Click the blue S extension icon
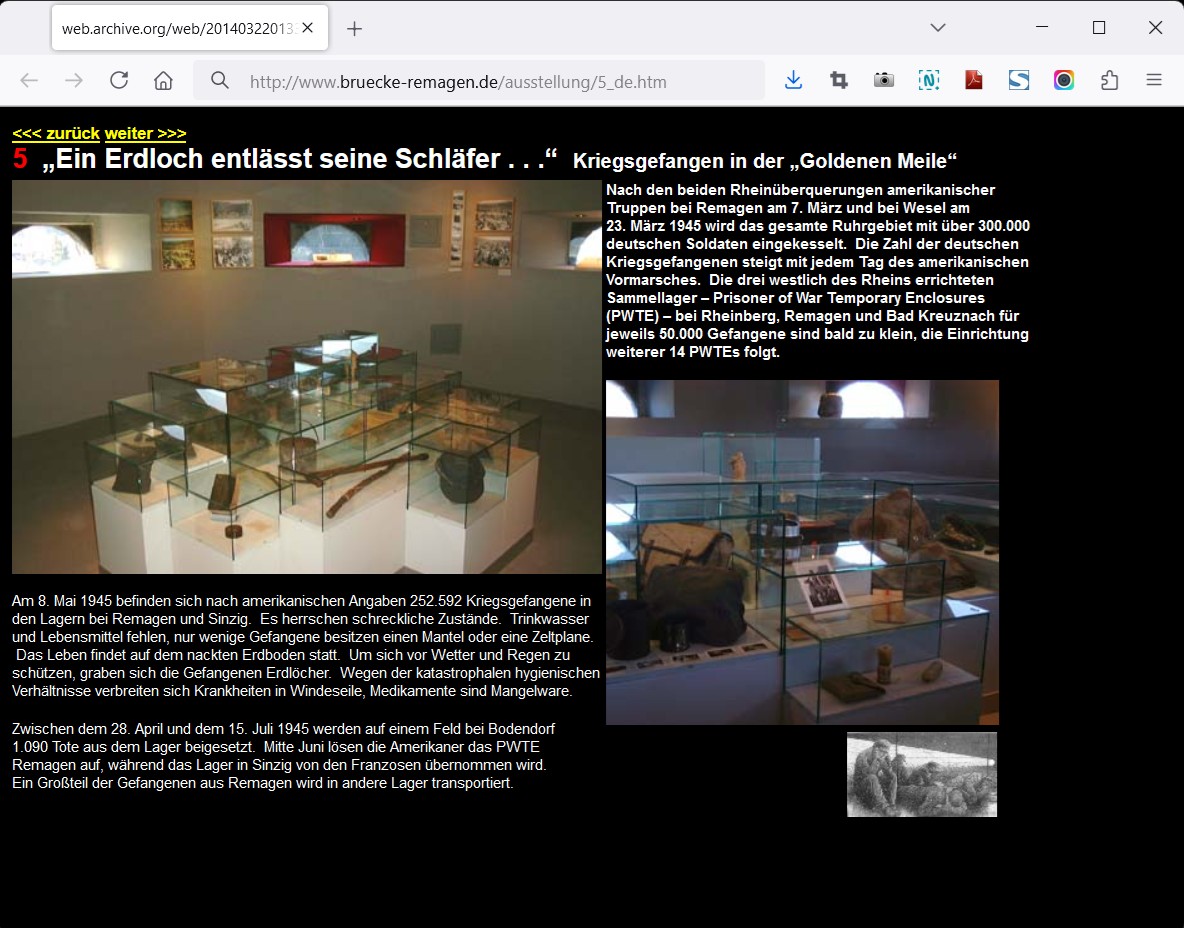Image resolution: width=1184 pixels, height=928 pixels. pos(1019,81)
